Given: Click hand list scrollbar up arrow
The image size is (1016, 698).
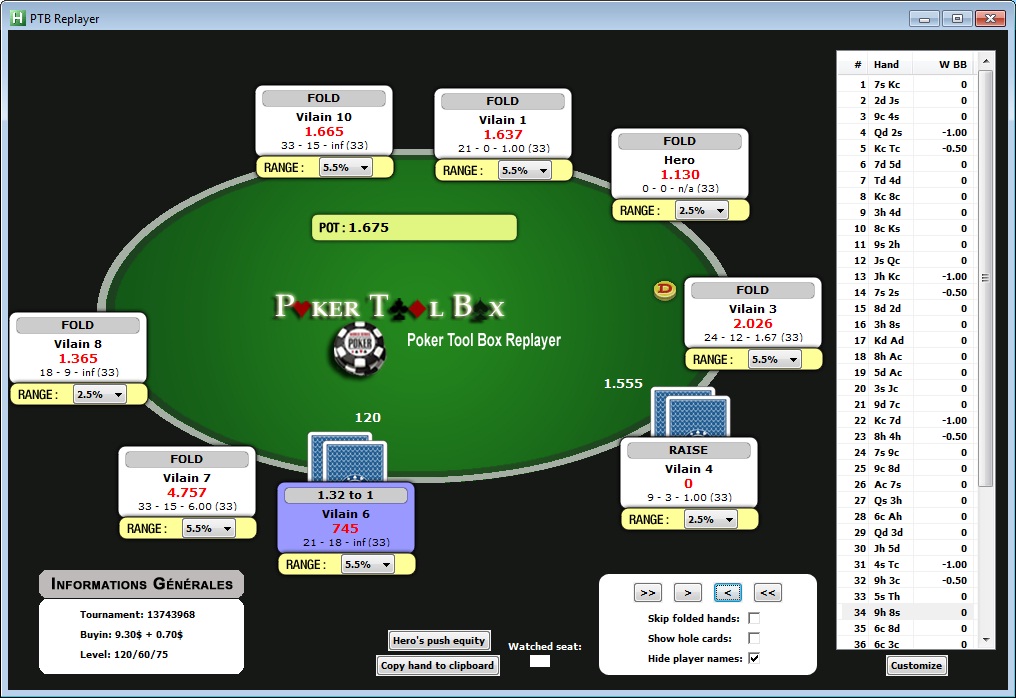Looking at the screenshot, I should (986, 61).
